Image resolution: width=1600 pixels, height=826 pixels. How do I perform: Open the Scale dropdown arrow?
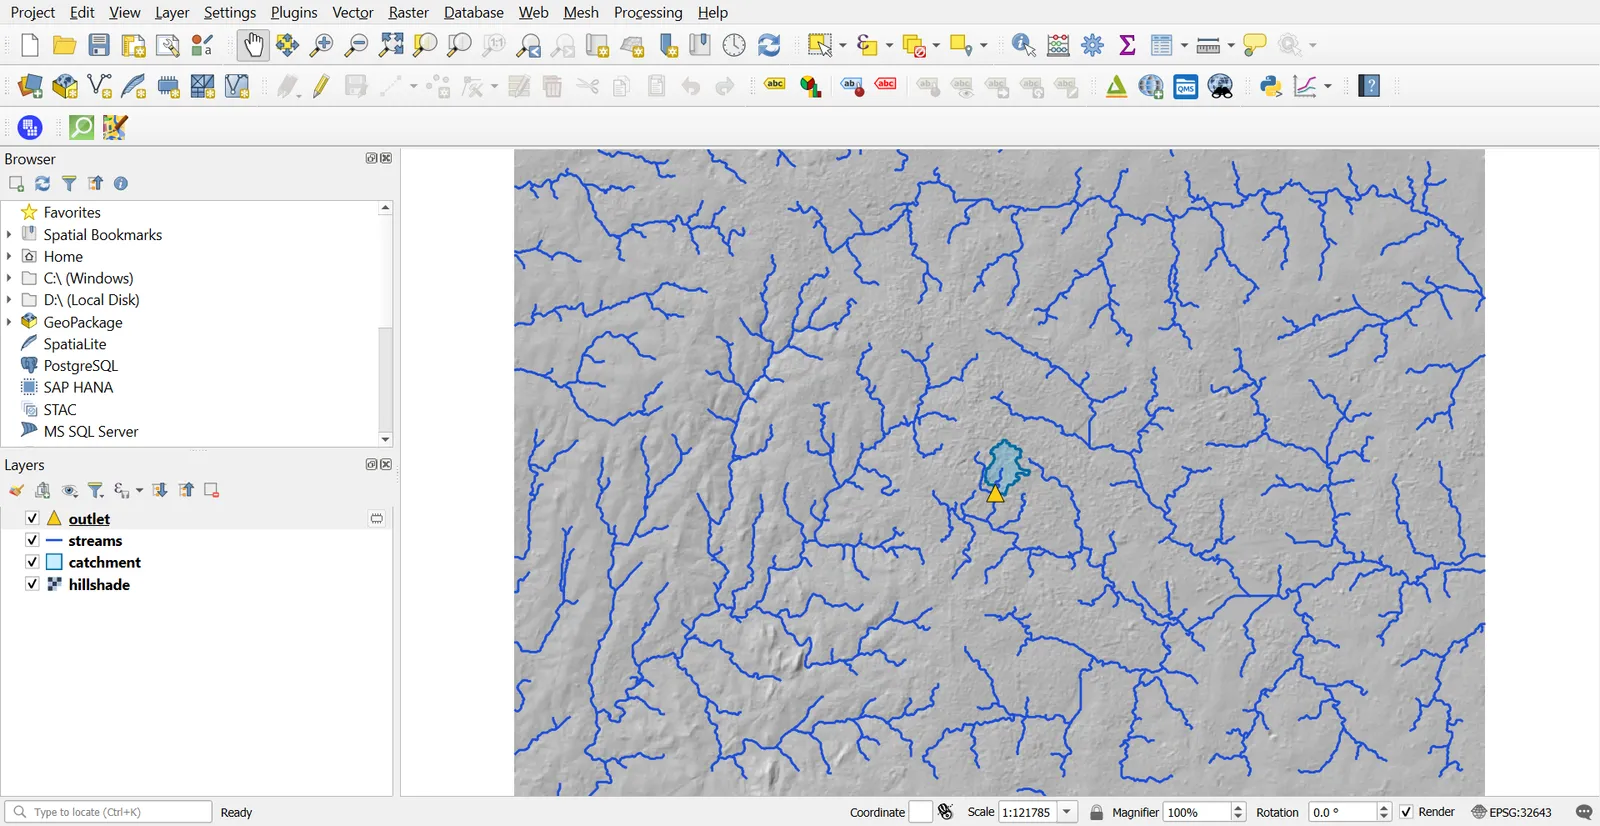click(x=1068, y=812)
